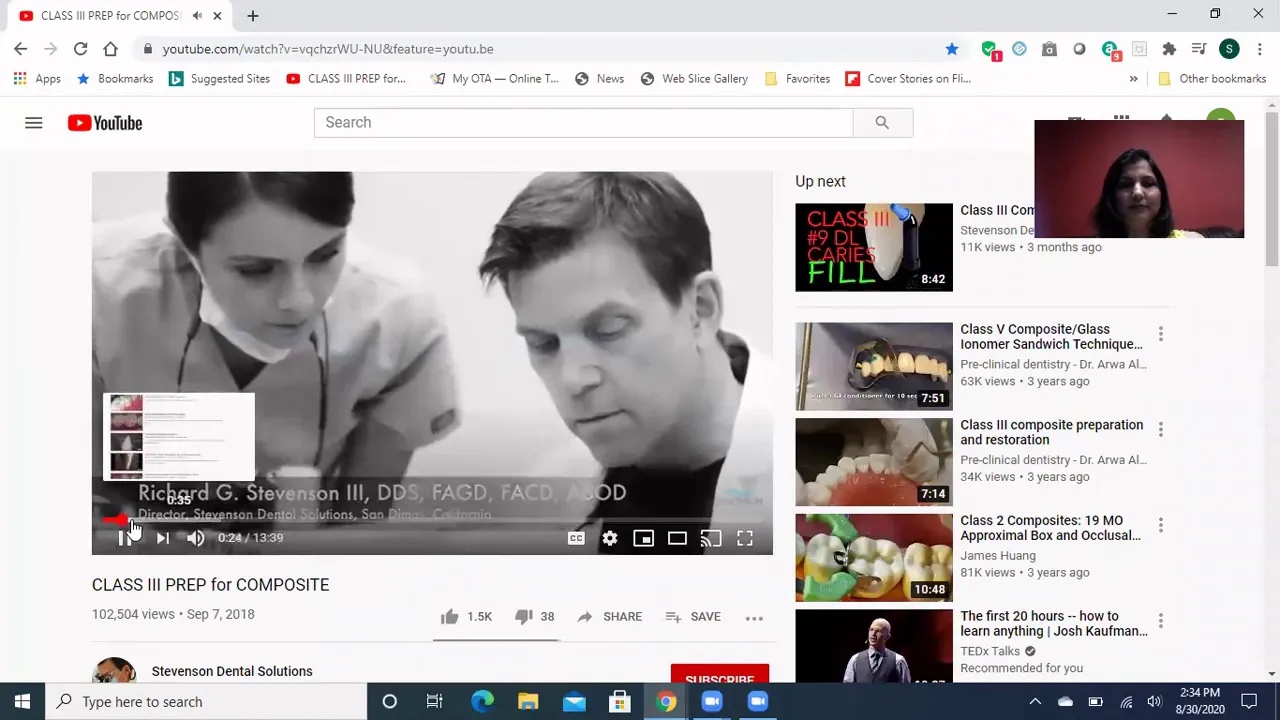Screen dimensions: 1280x720
Task: Open News bookmark
Action: click(599, 79)
